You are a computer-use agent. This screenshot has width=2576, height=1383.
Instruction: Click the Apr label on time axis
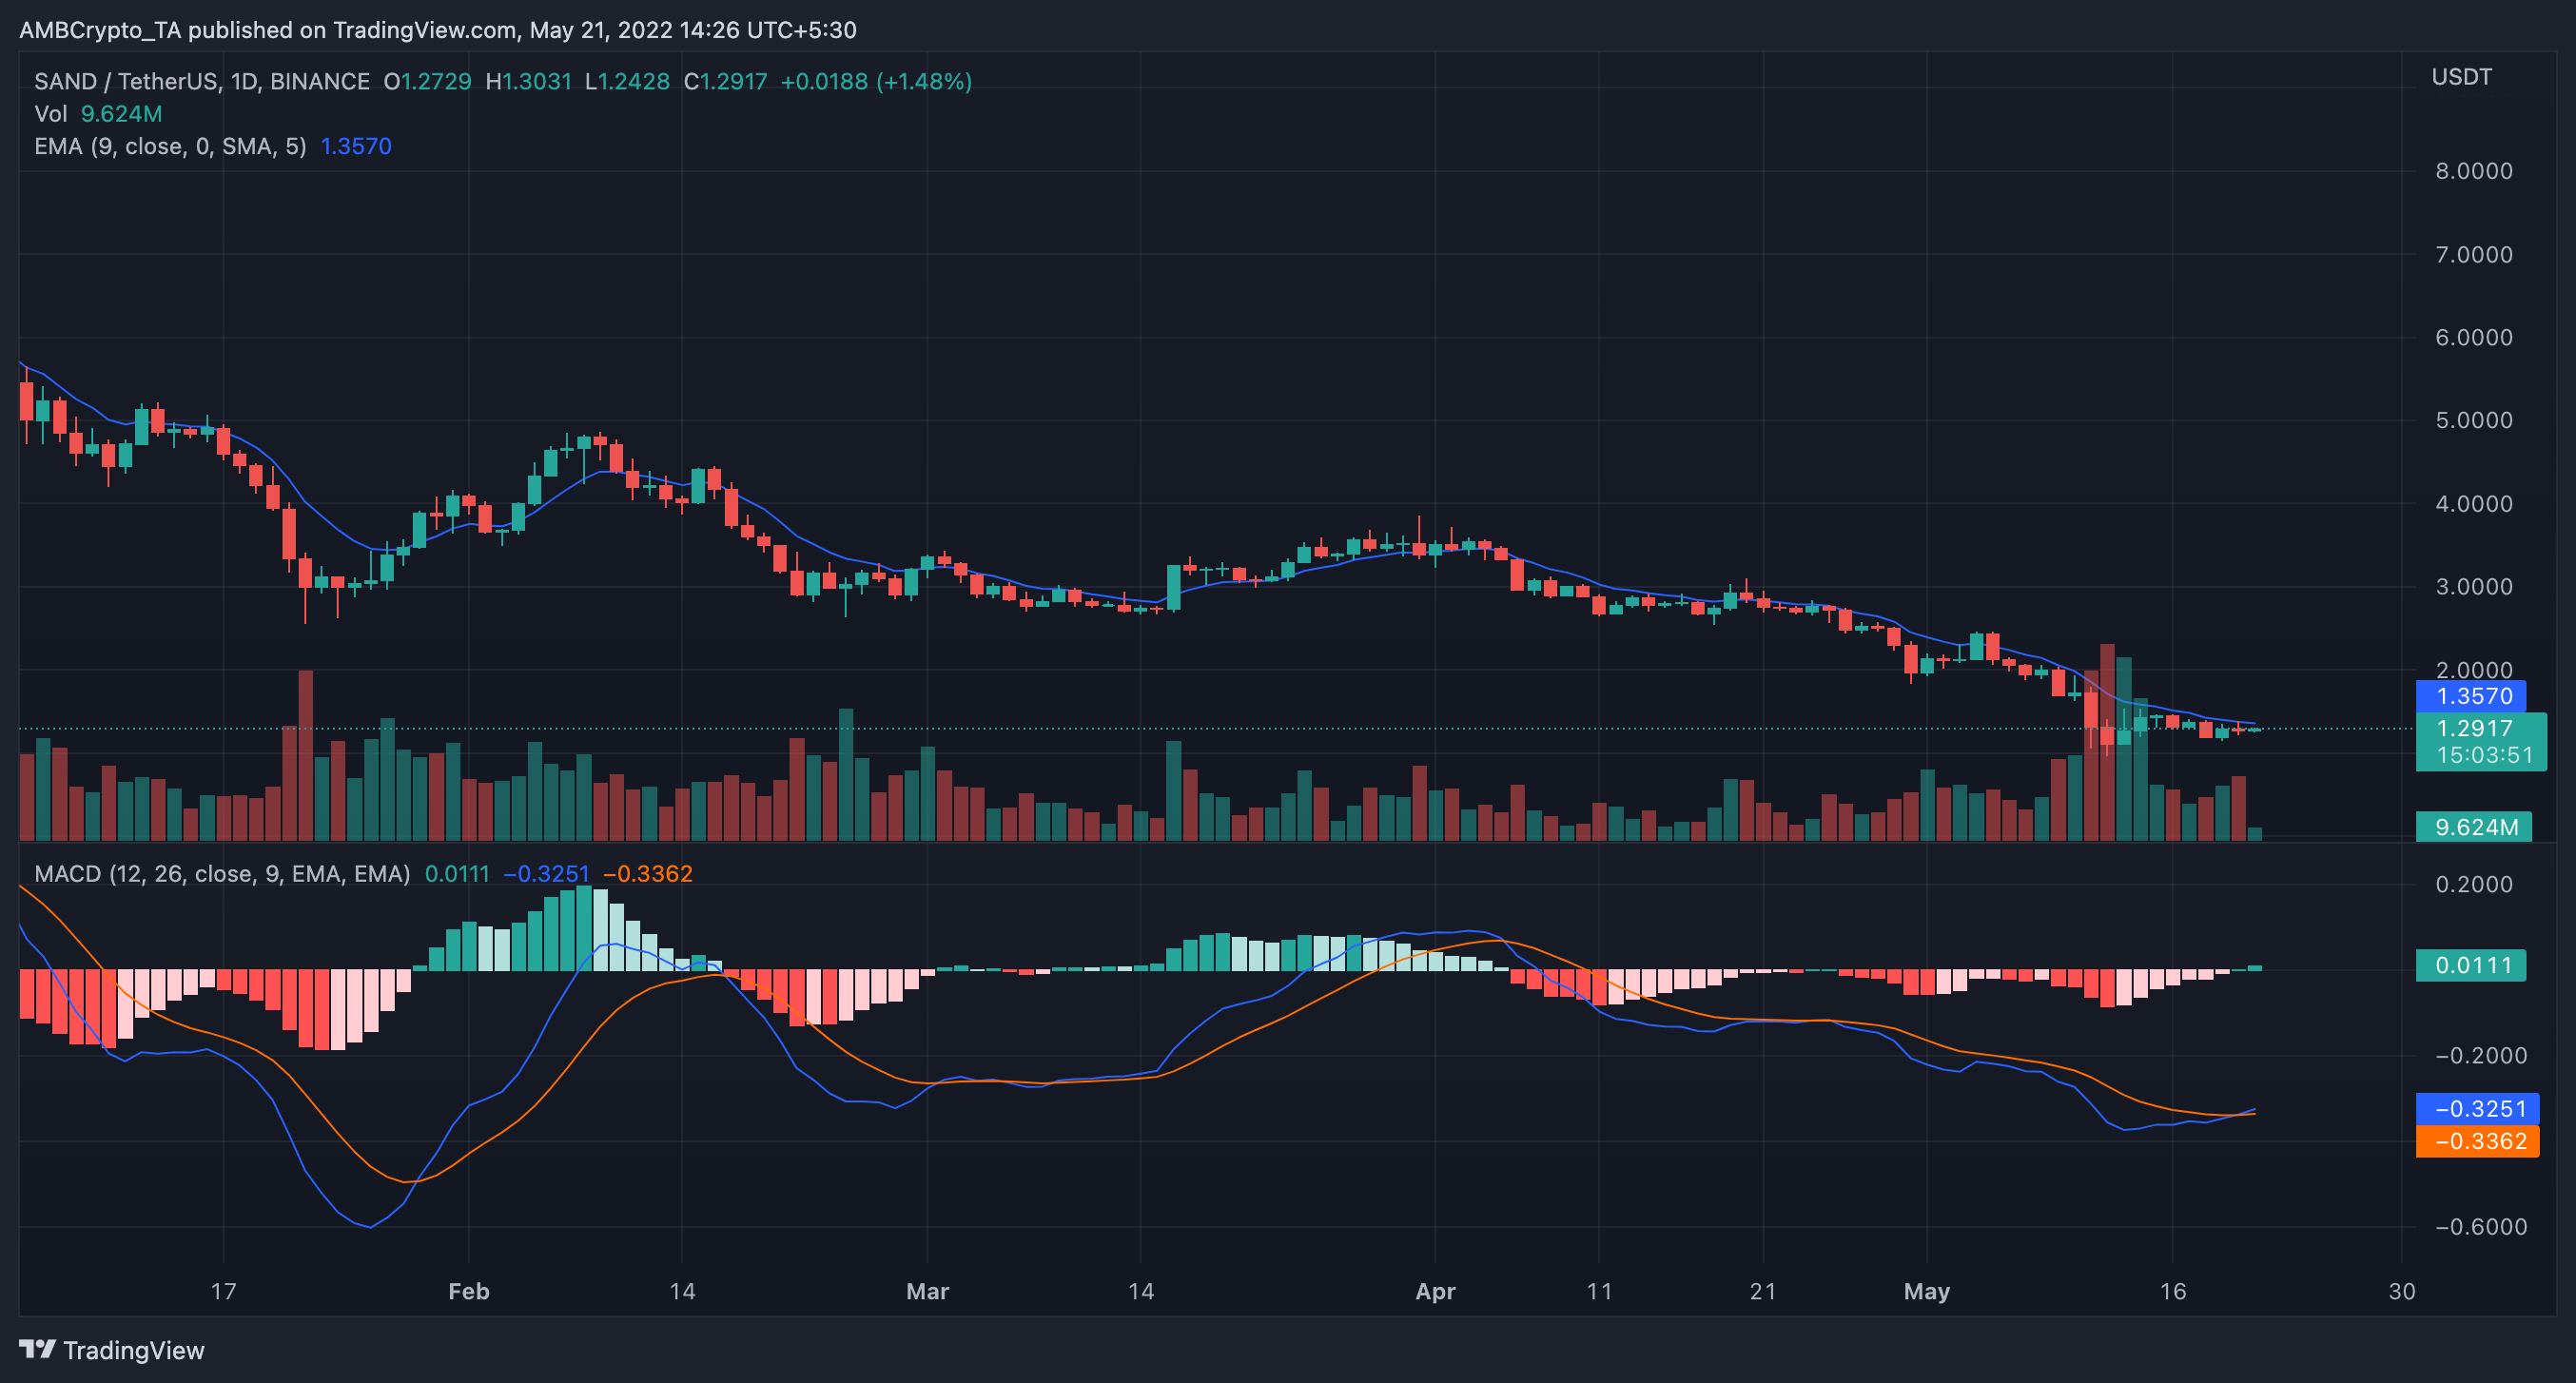click(1435, 1291)
